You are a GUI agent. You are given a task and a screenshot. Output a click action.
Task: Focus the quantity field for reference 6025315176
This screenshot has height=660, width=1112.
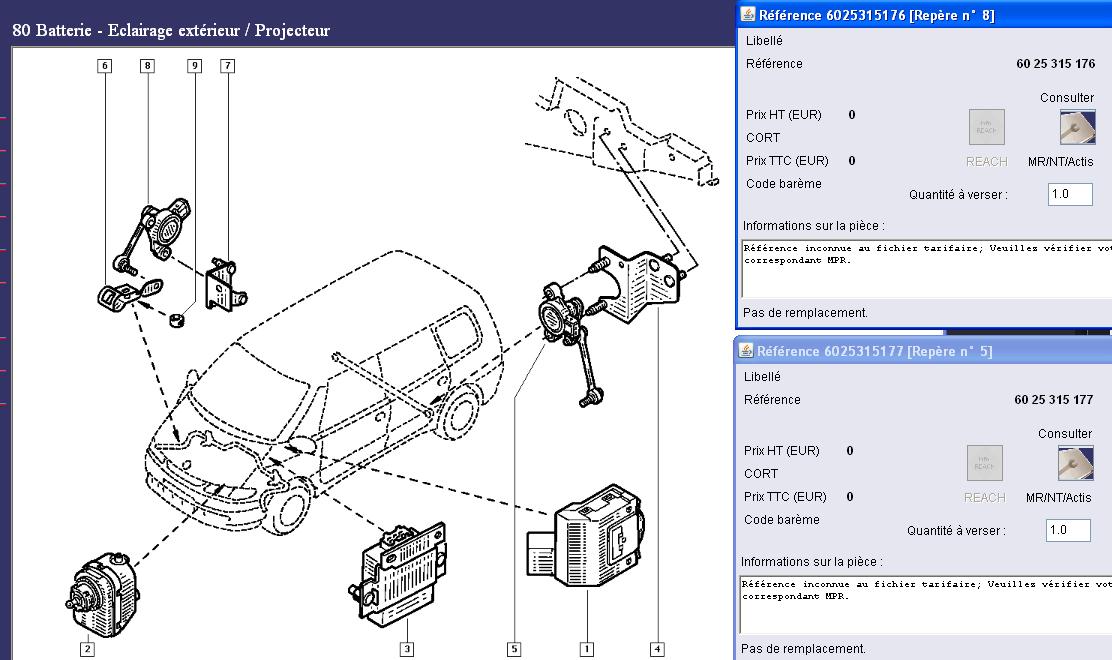pos(1069,194)
